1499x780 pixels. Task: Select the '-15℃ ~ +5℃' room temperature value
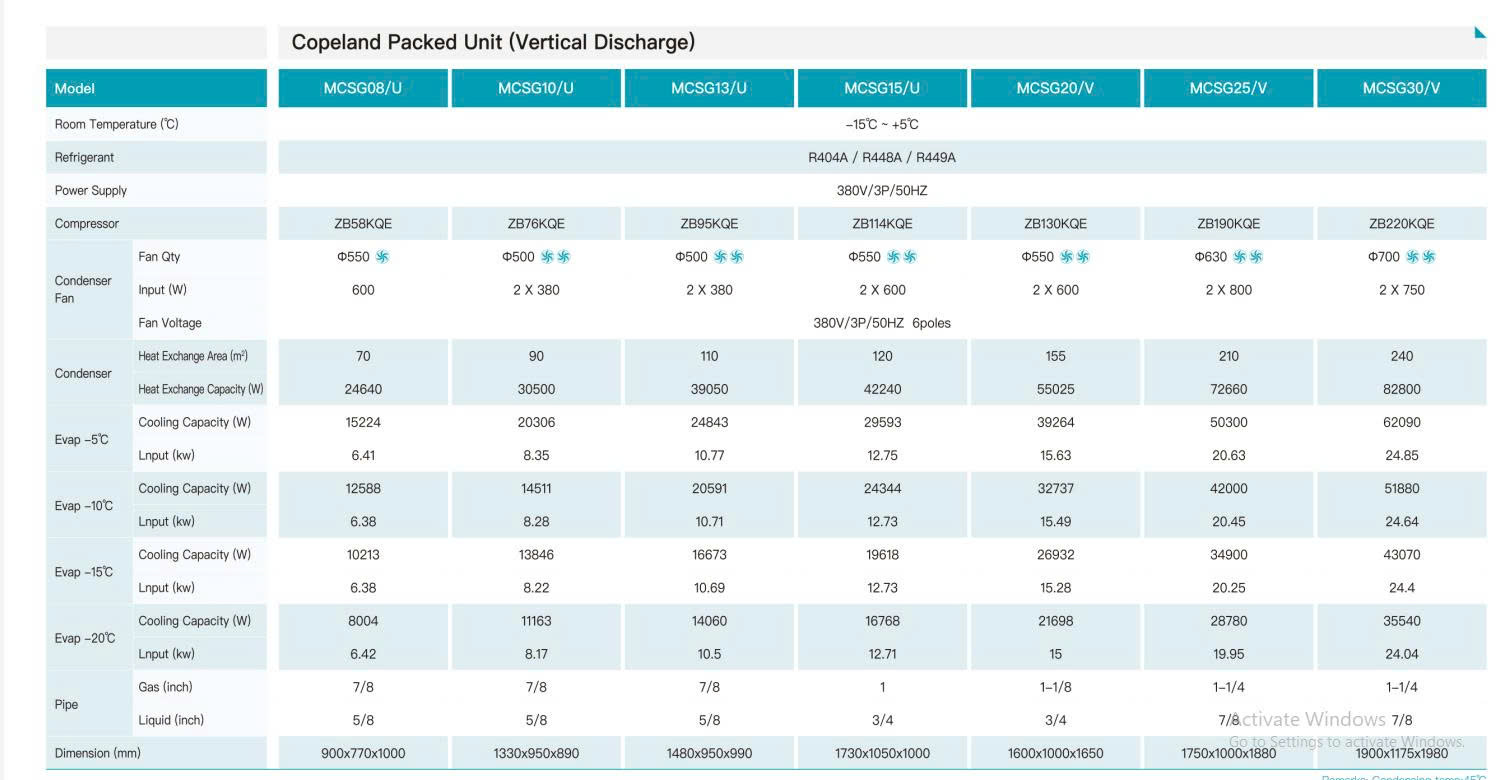tap(882, 124)
